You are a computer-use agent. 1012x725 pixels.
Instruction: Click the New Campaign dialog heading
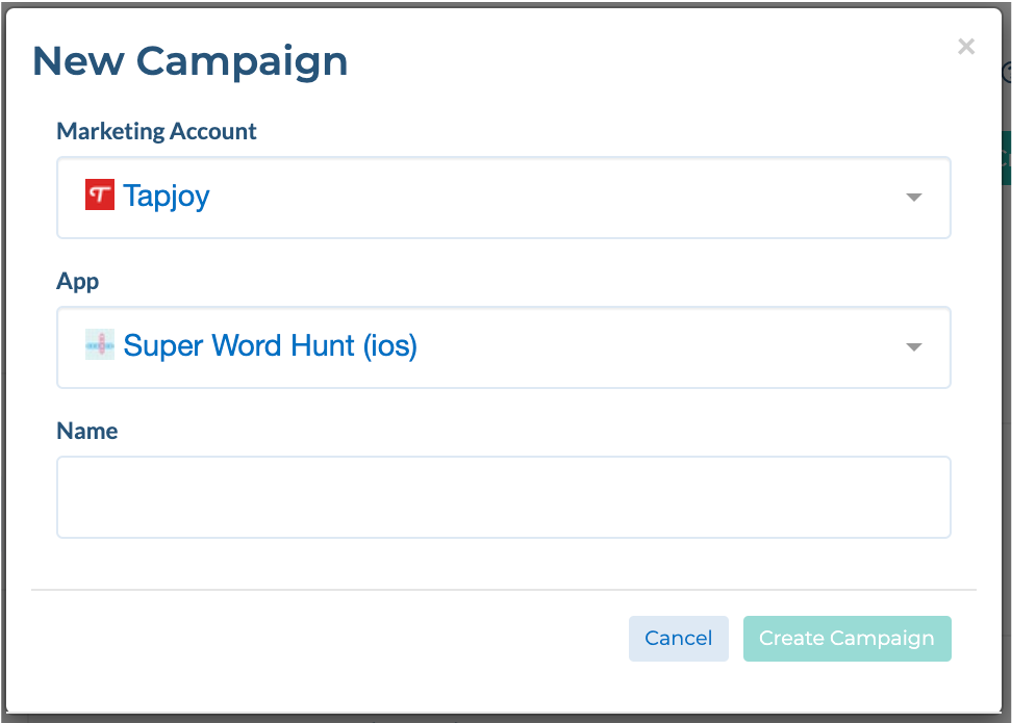(x=190, y=61)
